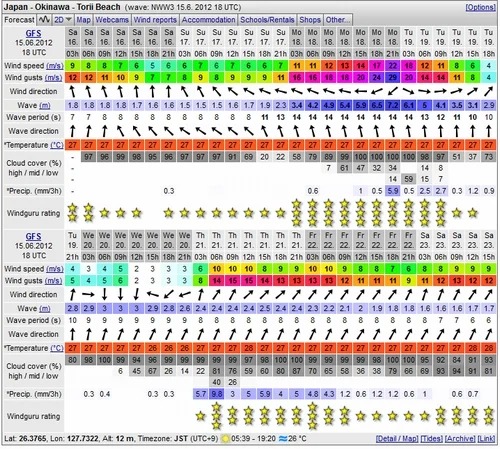Click star rating under Sa 16. 06h
This screenshot has height=449, width=500.
pyautogui.click(x=88, y=213)
